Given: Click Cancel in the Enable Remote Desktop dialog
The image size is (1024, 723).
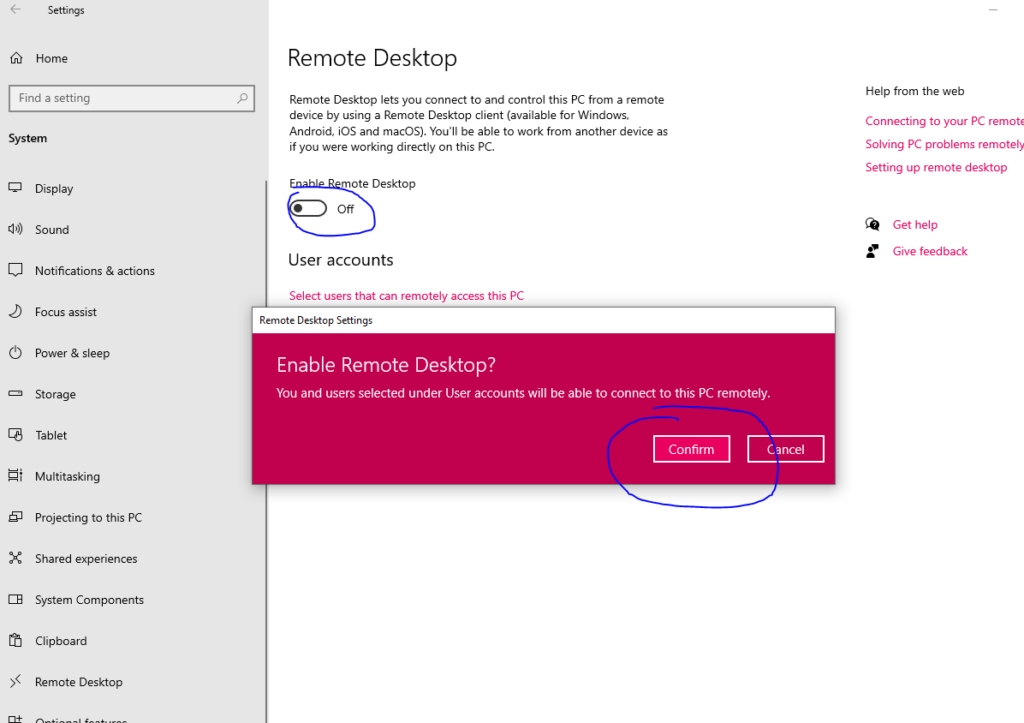Looking at the screenshot, I should pyautogui.click(x=786, y=448).
